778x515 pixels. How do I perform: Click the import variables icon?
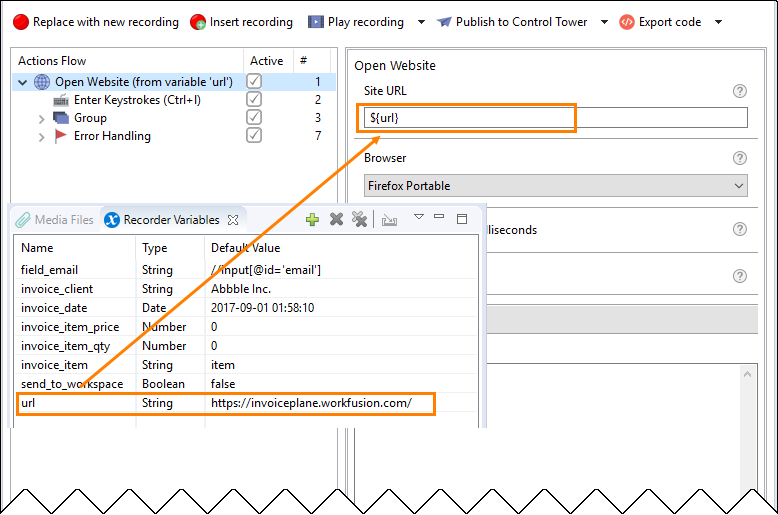[x=389, y=220]
